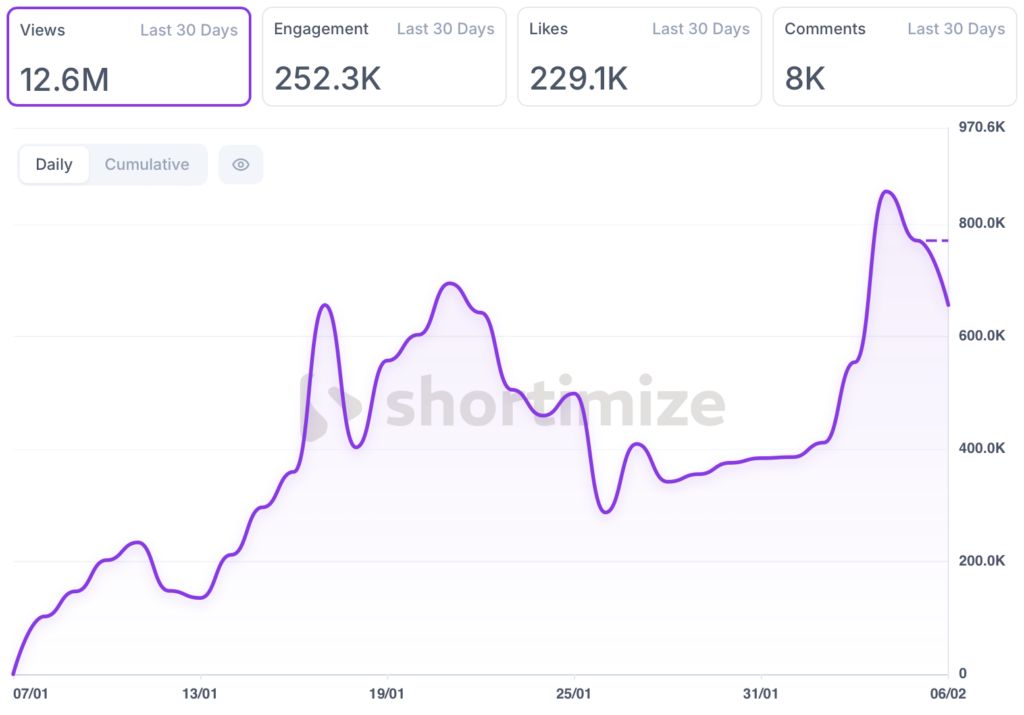Select the Views metric card

[x=128, y=57]
